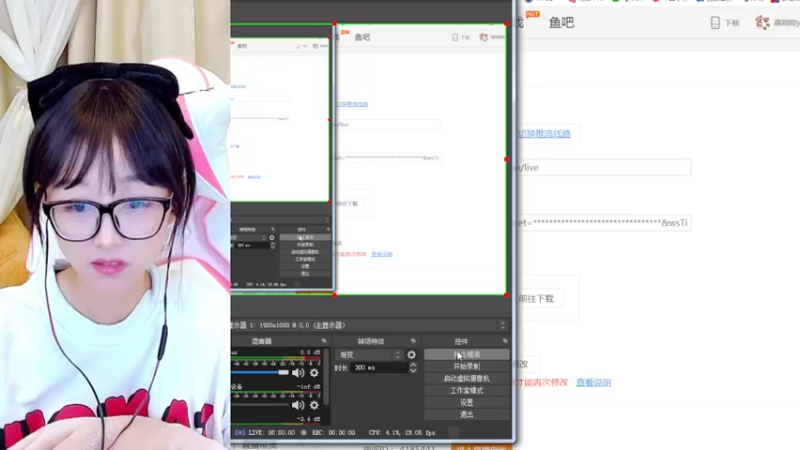800x450 pixels.
Task: Open gear settings for first mixer channel
Action: tap(314, 373)
